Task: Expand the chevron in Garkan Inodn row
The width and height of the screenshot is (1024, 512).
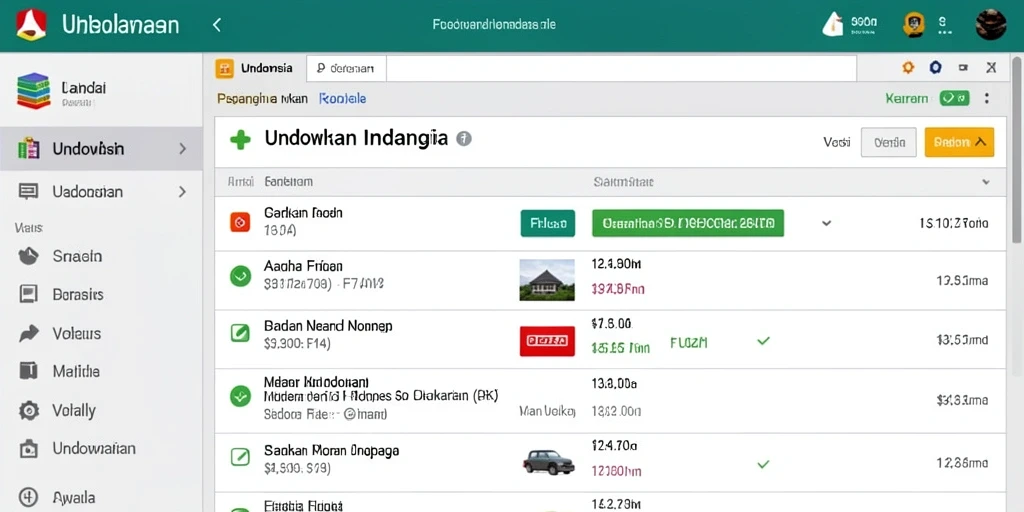Action: click(826, 223)
